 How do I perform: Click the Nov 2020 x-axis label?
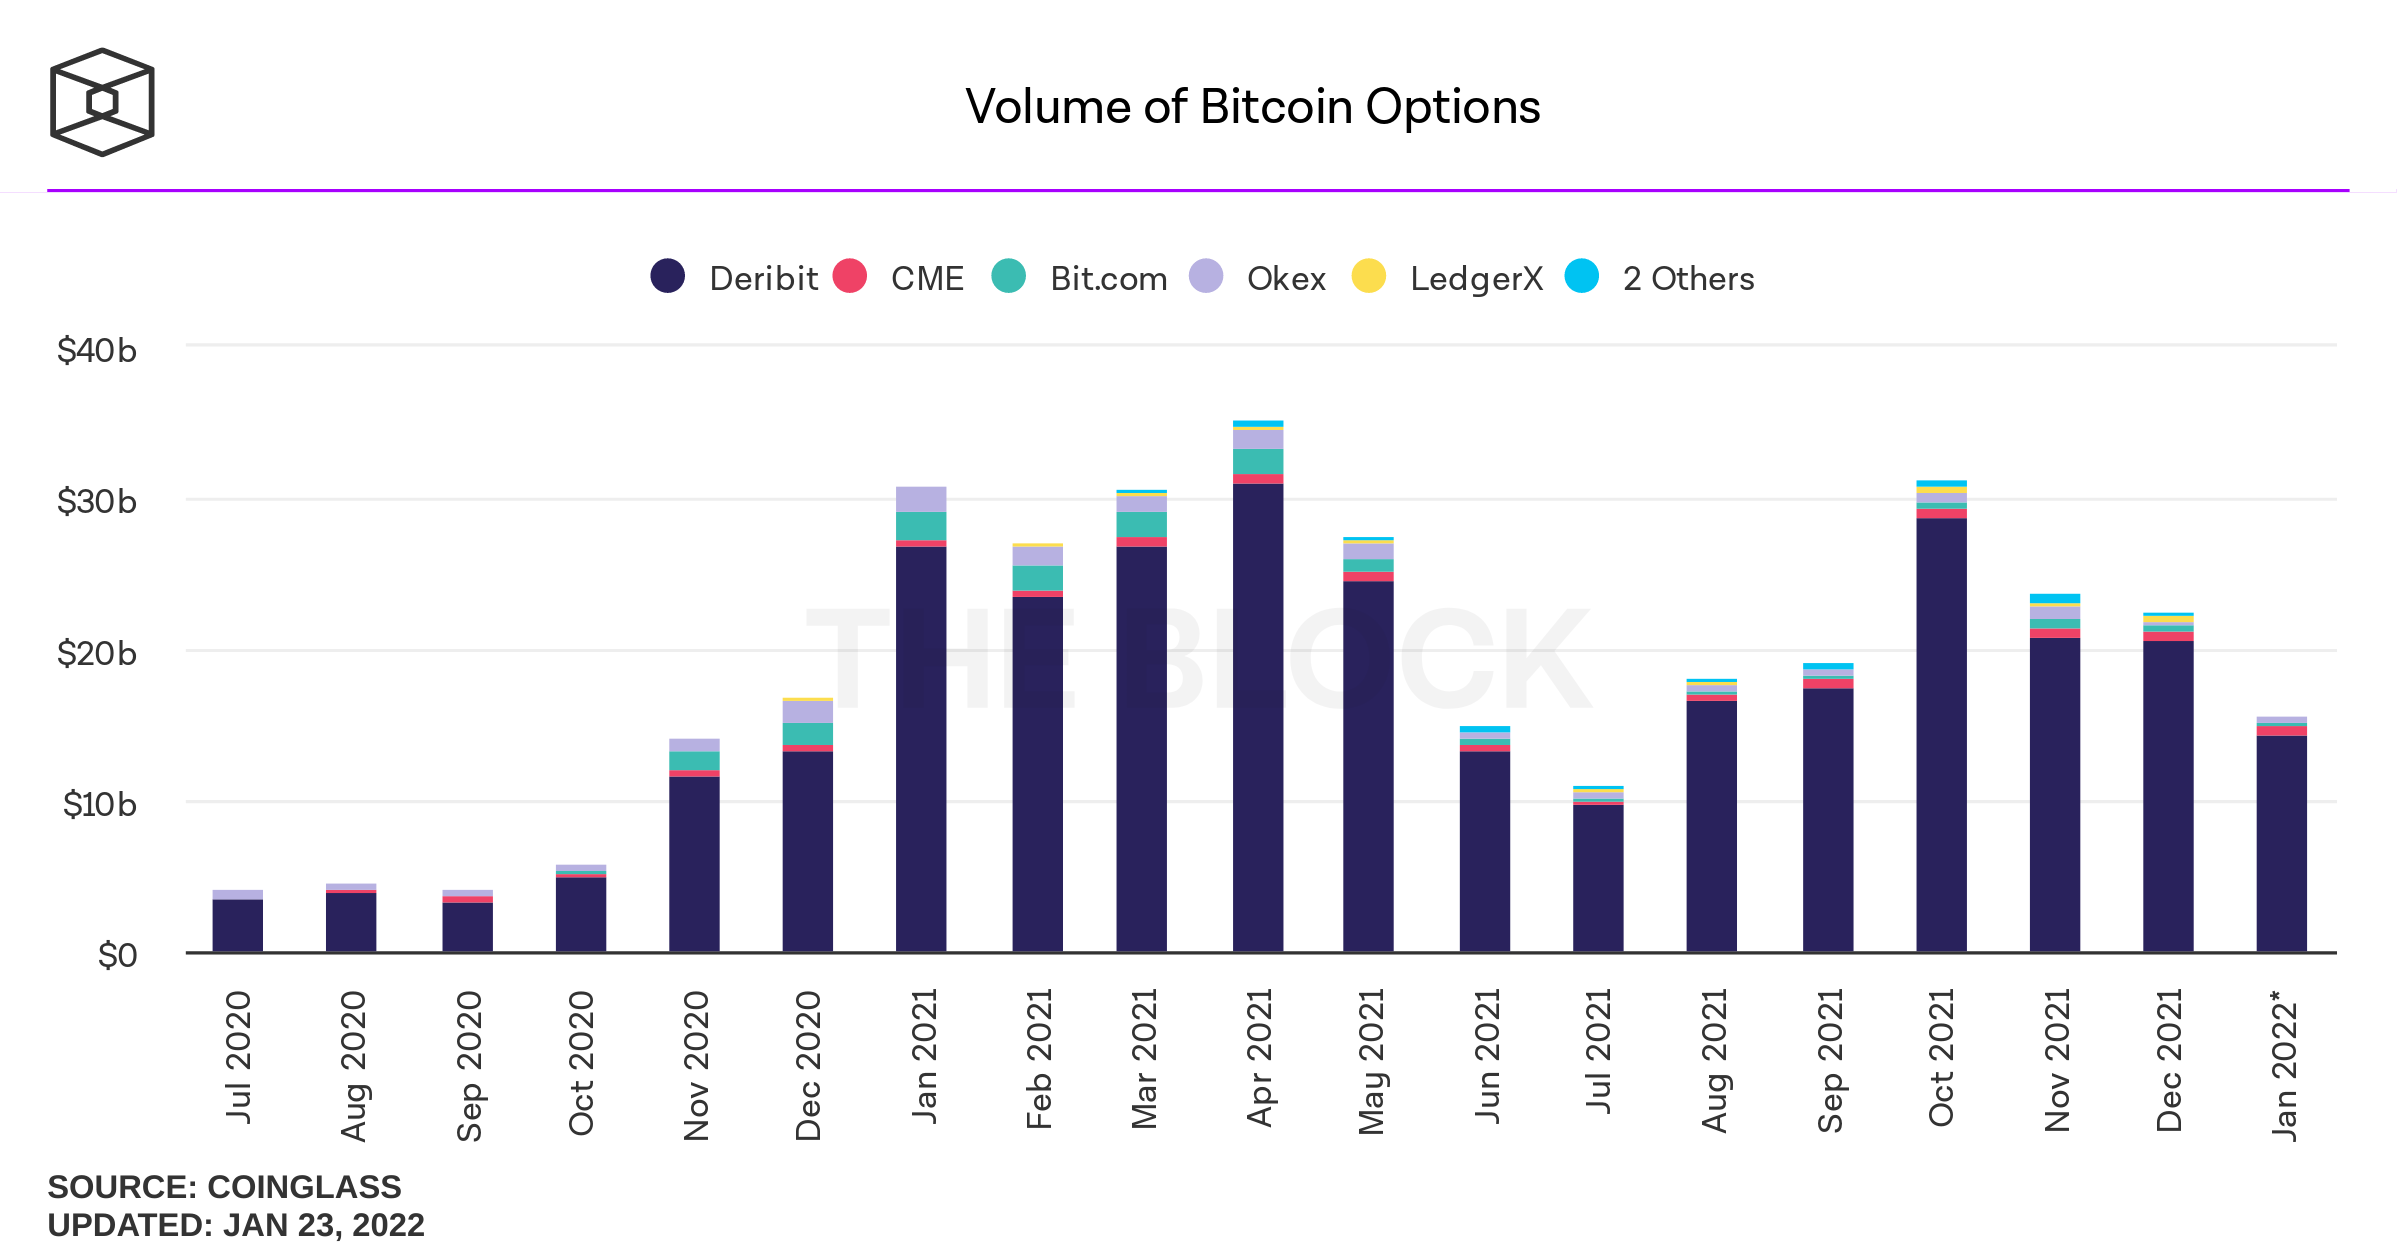(696, 1066)
